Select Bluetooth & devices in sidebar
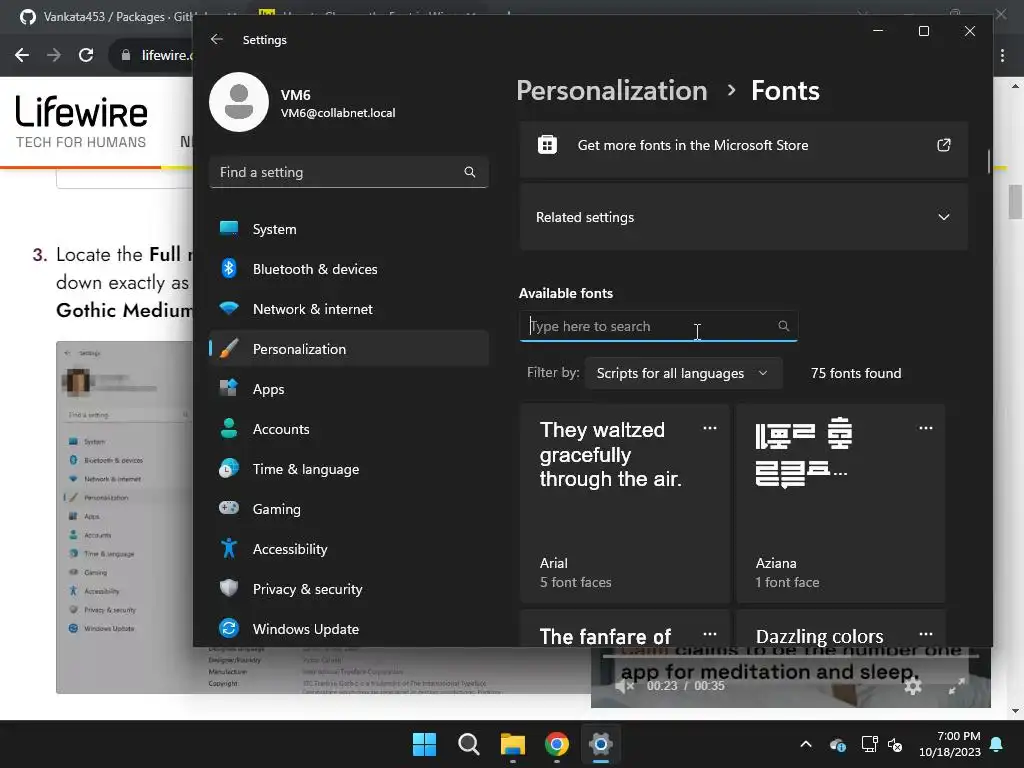The width and height of the screenshot is (1024, 768). click(349, 269)
